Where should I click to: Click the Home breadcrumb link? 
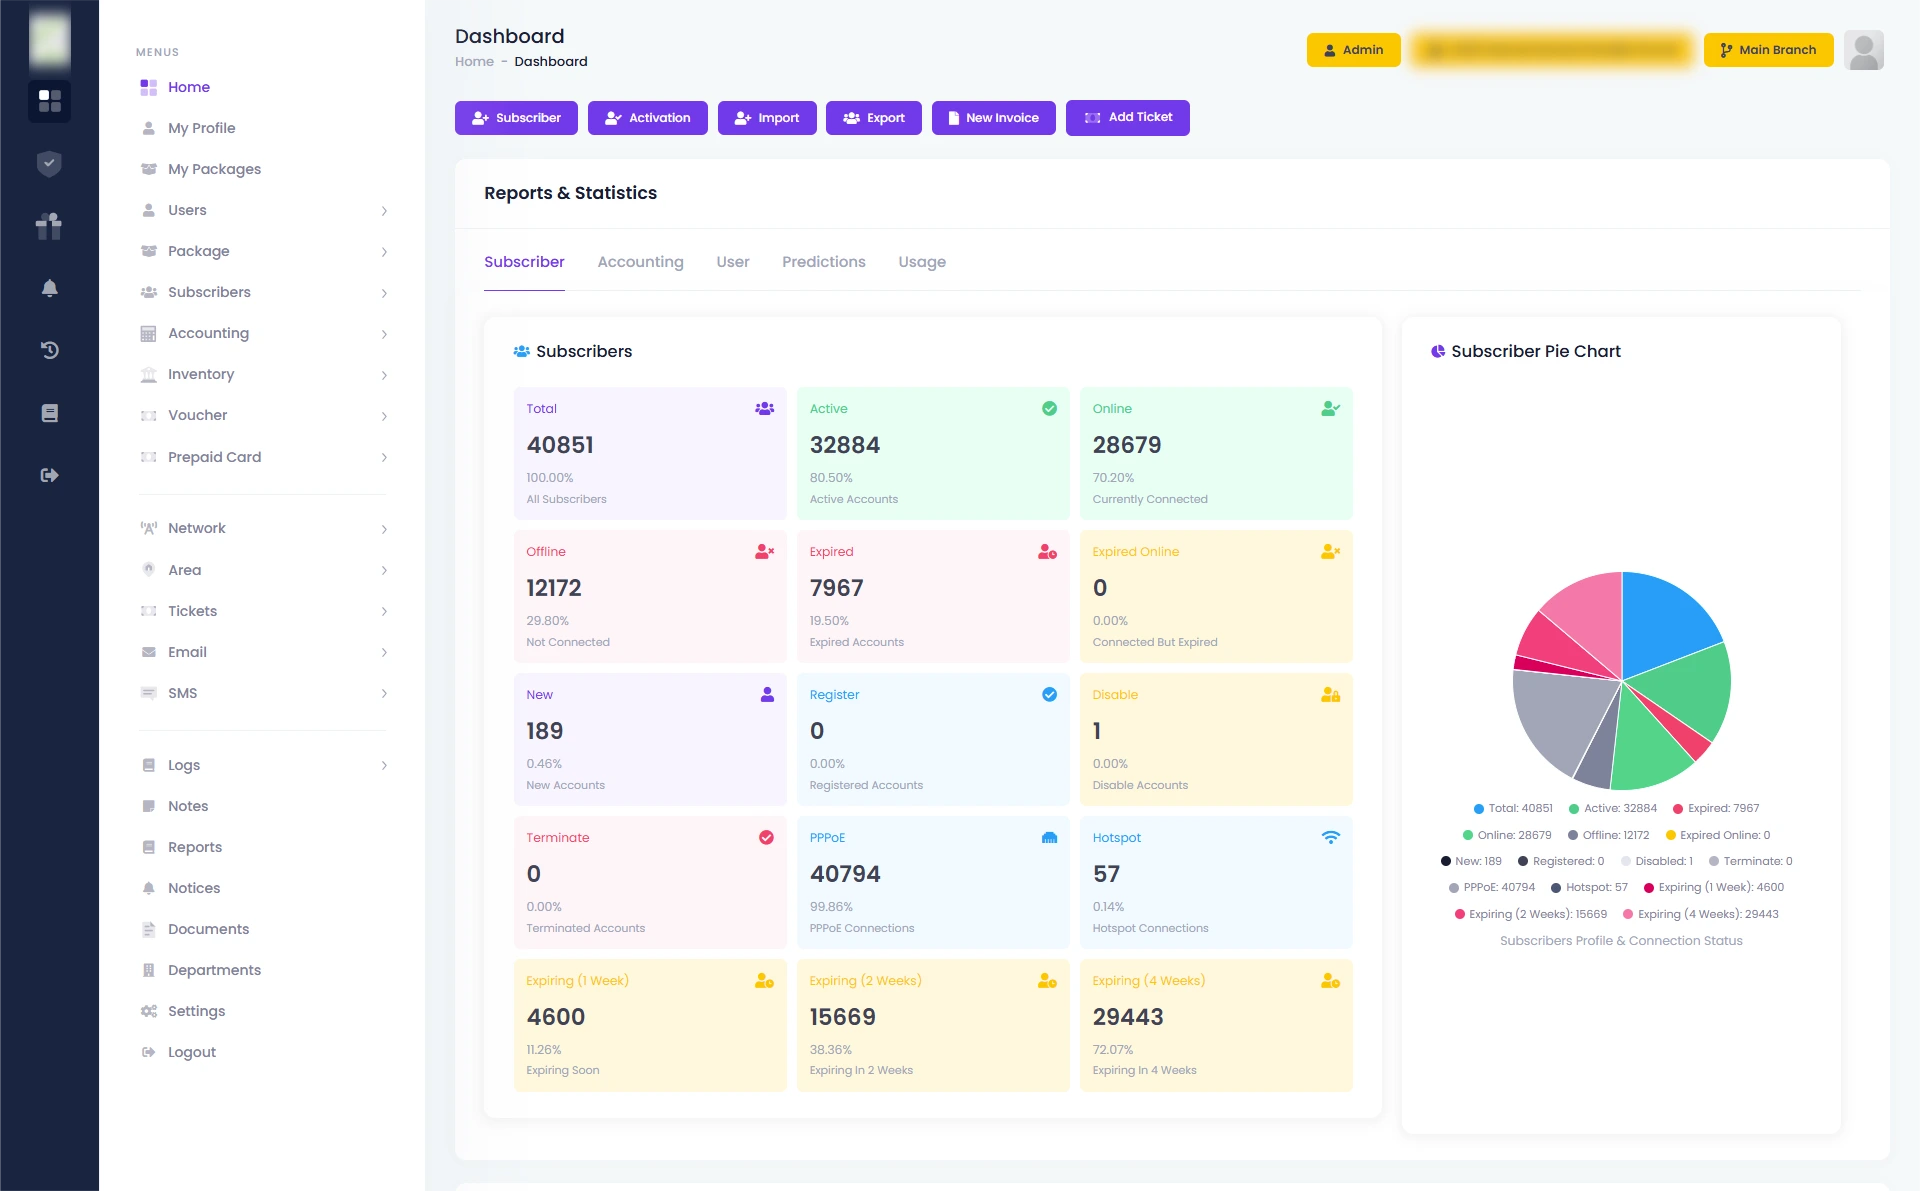[473, 61]
